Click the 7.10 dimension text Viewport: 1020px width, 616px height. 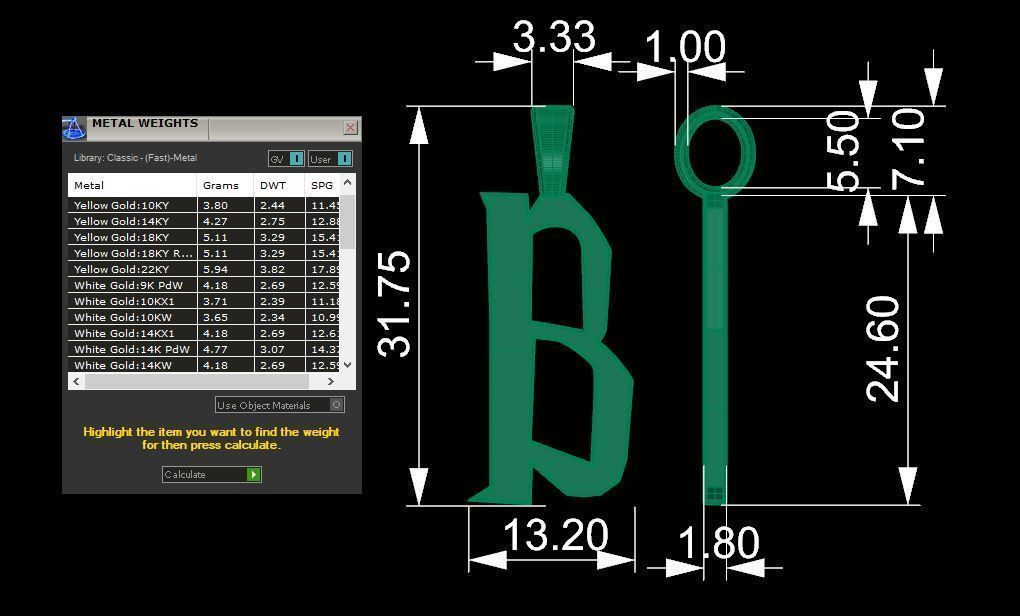coord(908,148)
